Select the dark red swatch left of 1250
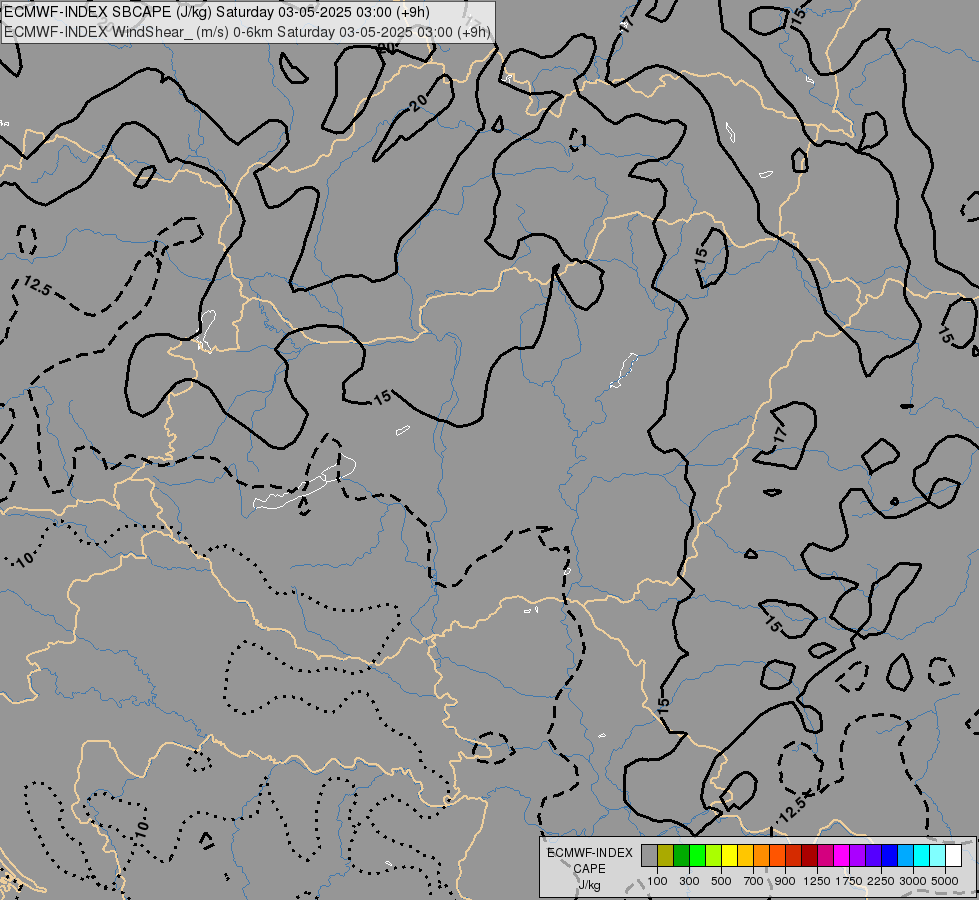The height and width of the screenshot is (900, 979). tap(810, 855)
